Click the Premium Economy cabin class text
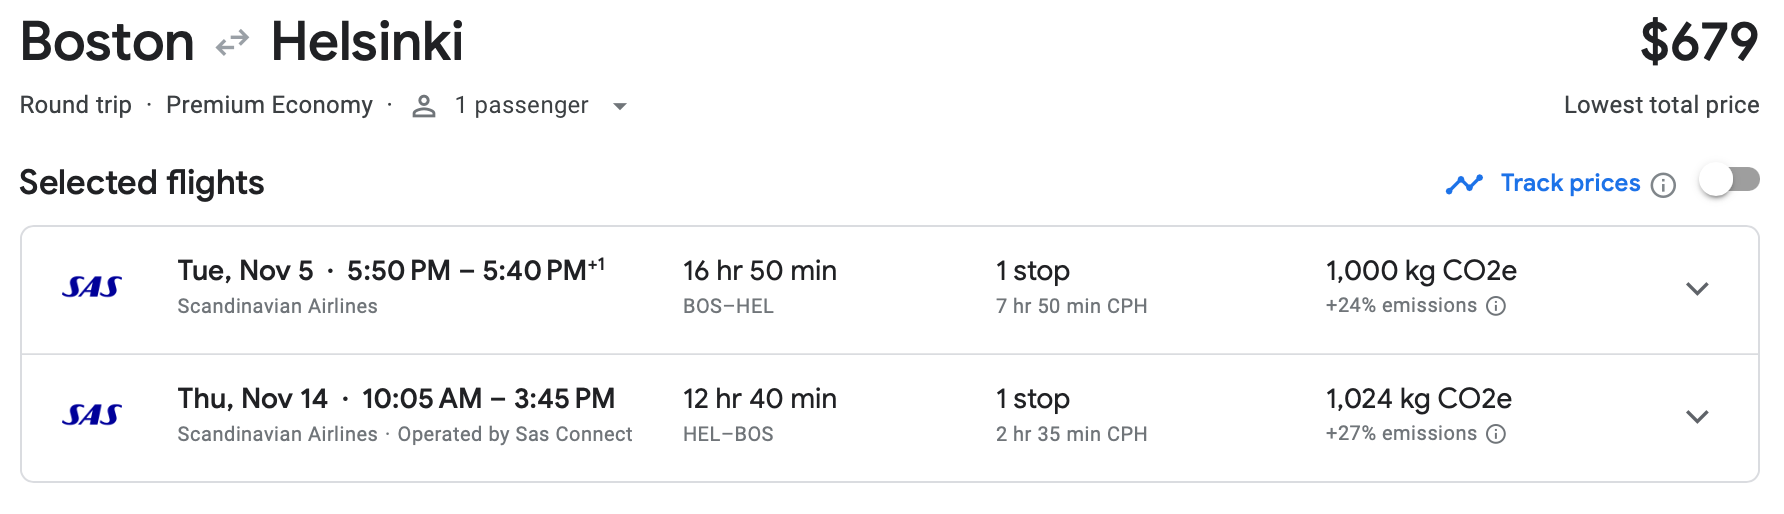 coord(269,105)
